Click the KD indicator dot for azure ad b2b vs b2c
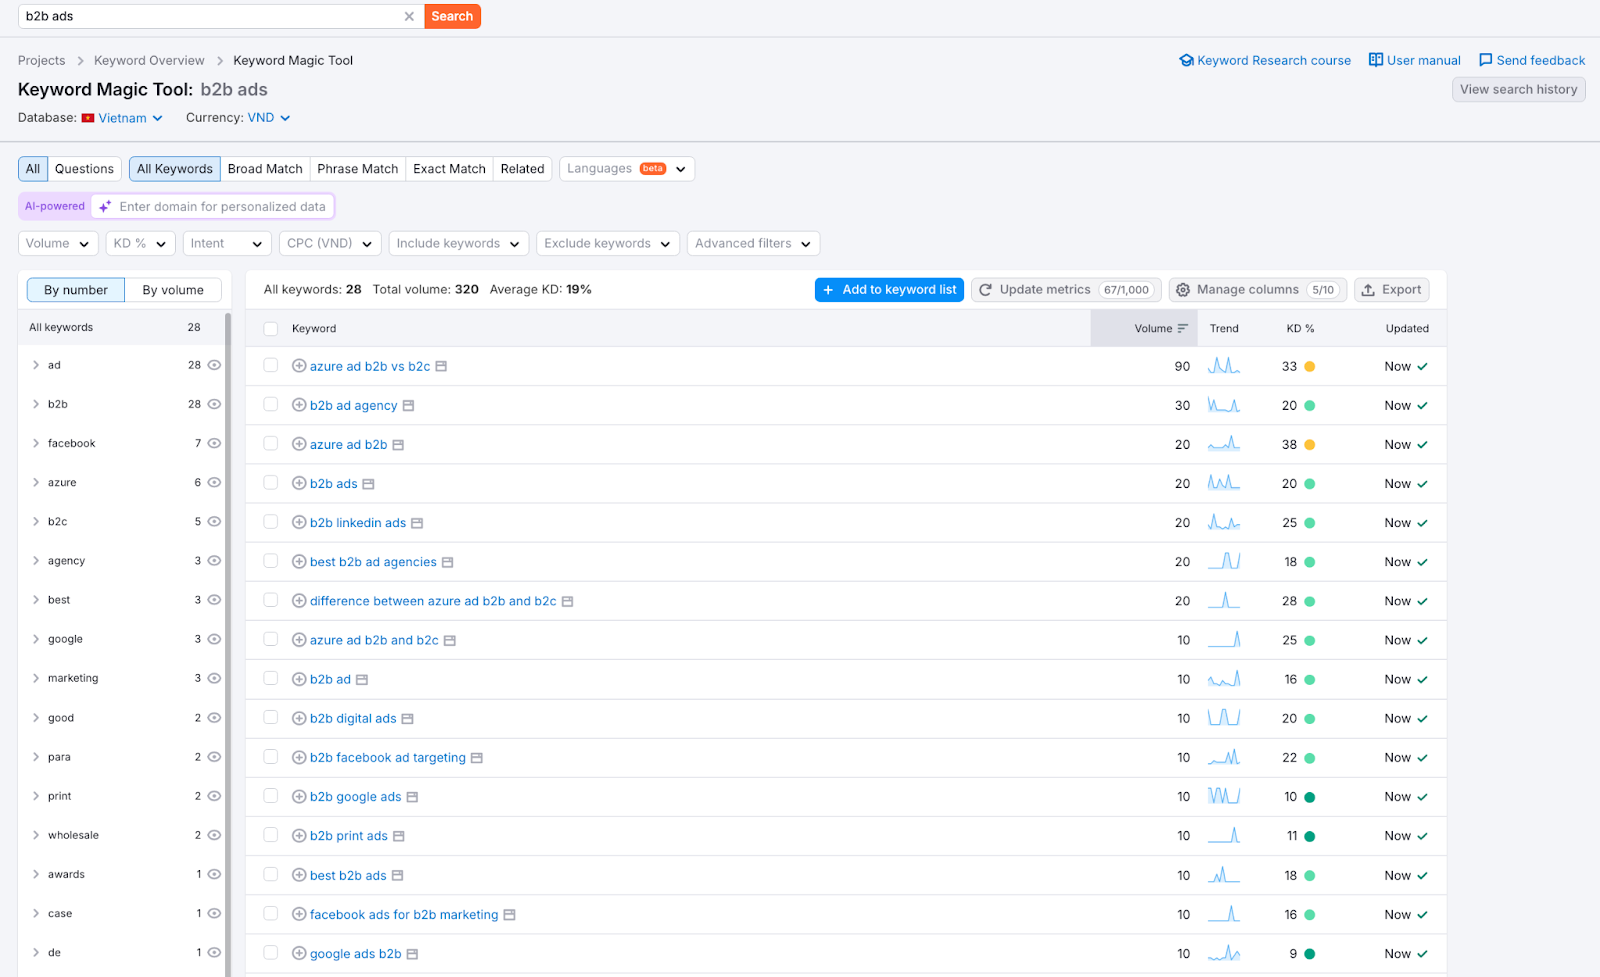The image size is (1600, 977). pos(1310,367)
